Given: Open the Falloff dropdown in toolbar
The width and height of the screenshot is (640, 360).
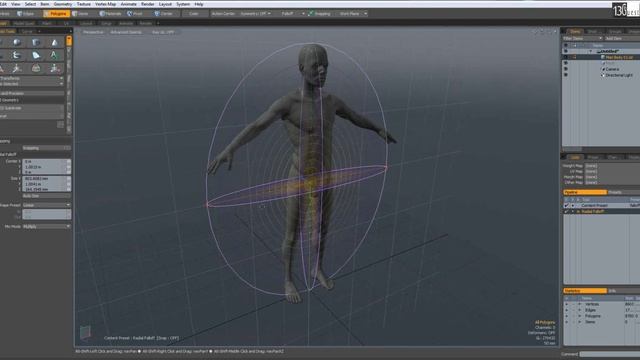Looking at the screenshot, I should coord(292,13).
